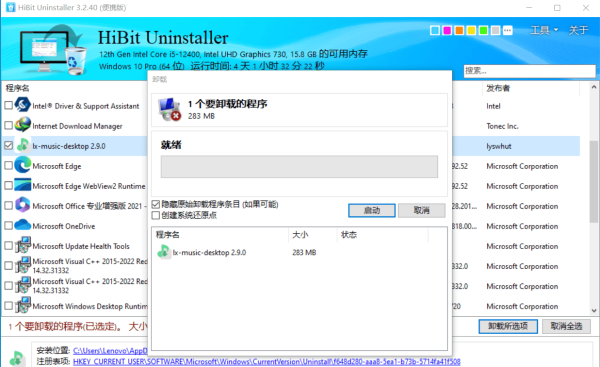Click publisher Tonec Inc. text
This screenshot has width=600, height=367.
point(502,126)
